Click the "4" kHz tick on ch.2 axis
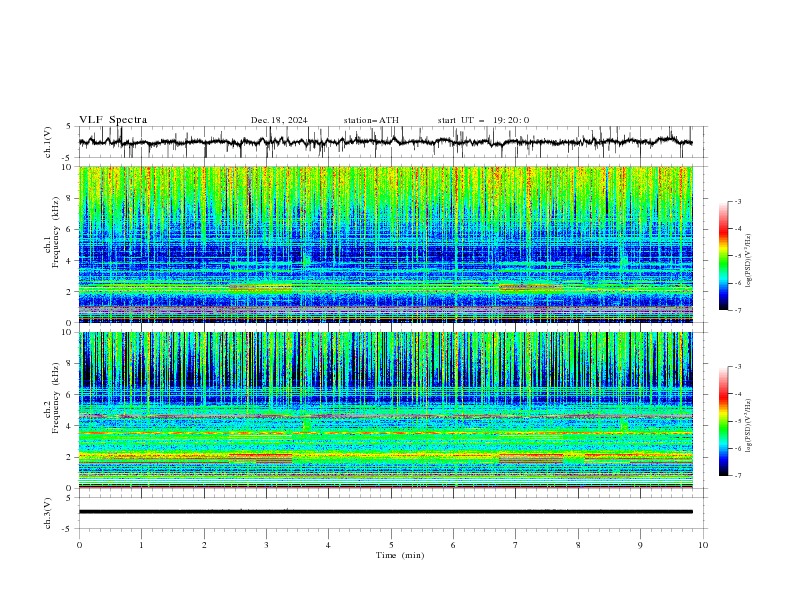The image size is (792, 612). pos(70,426)
